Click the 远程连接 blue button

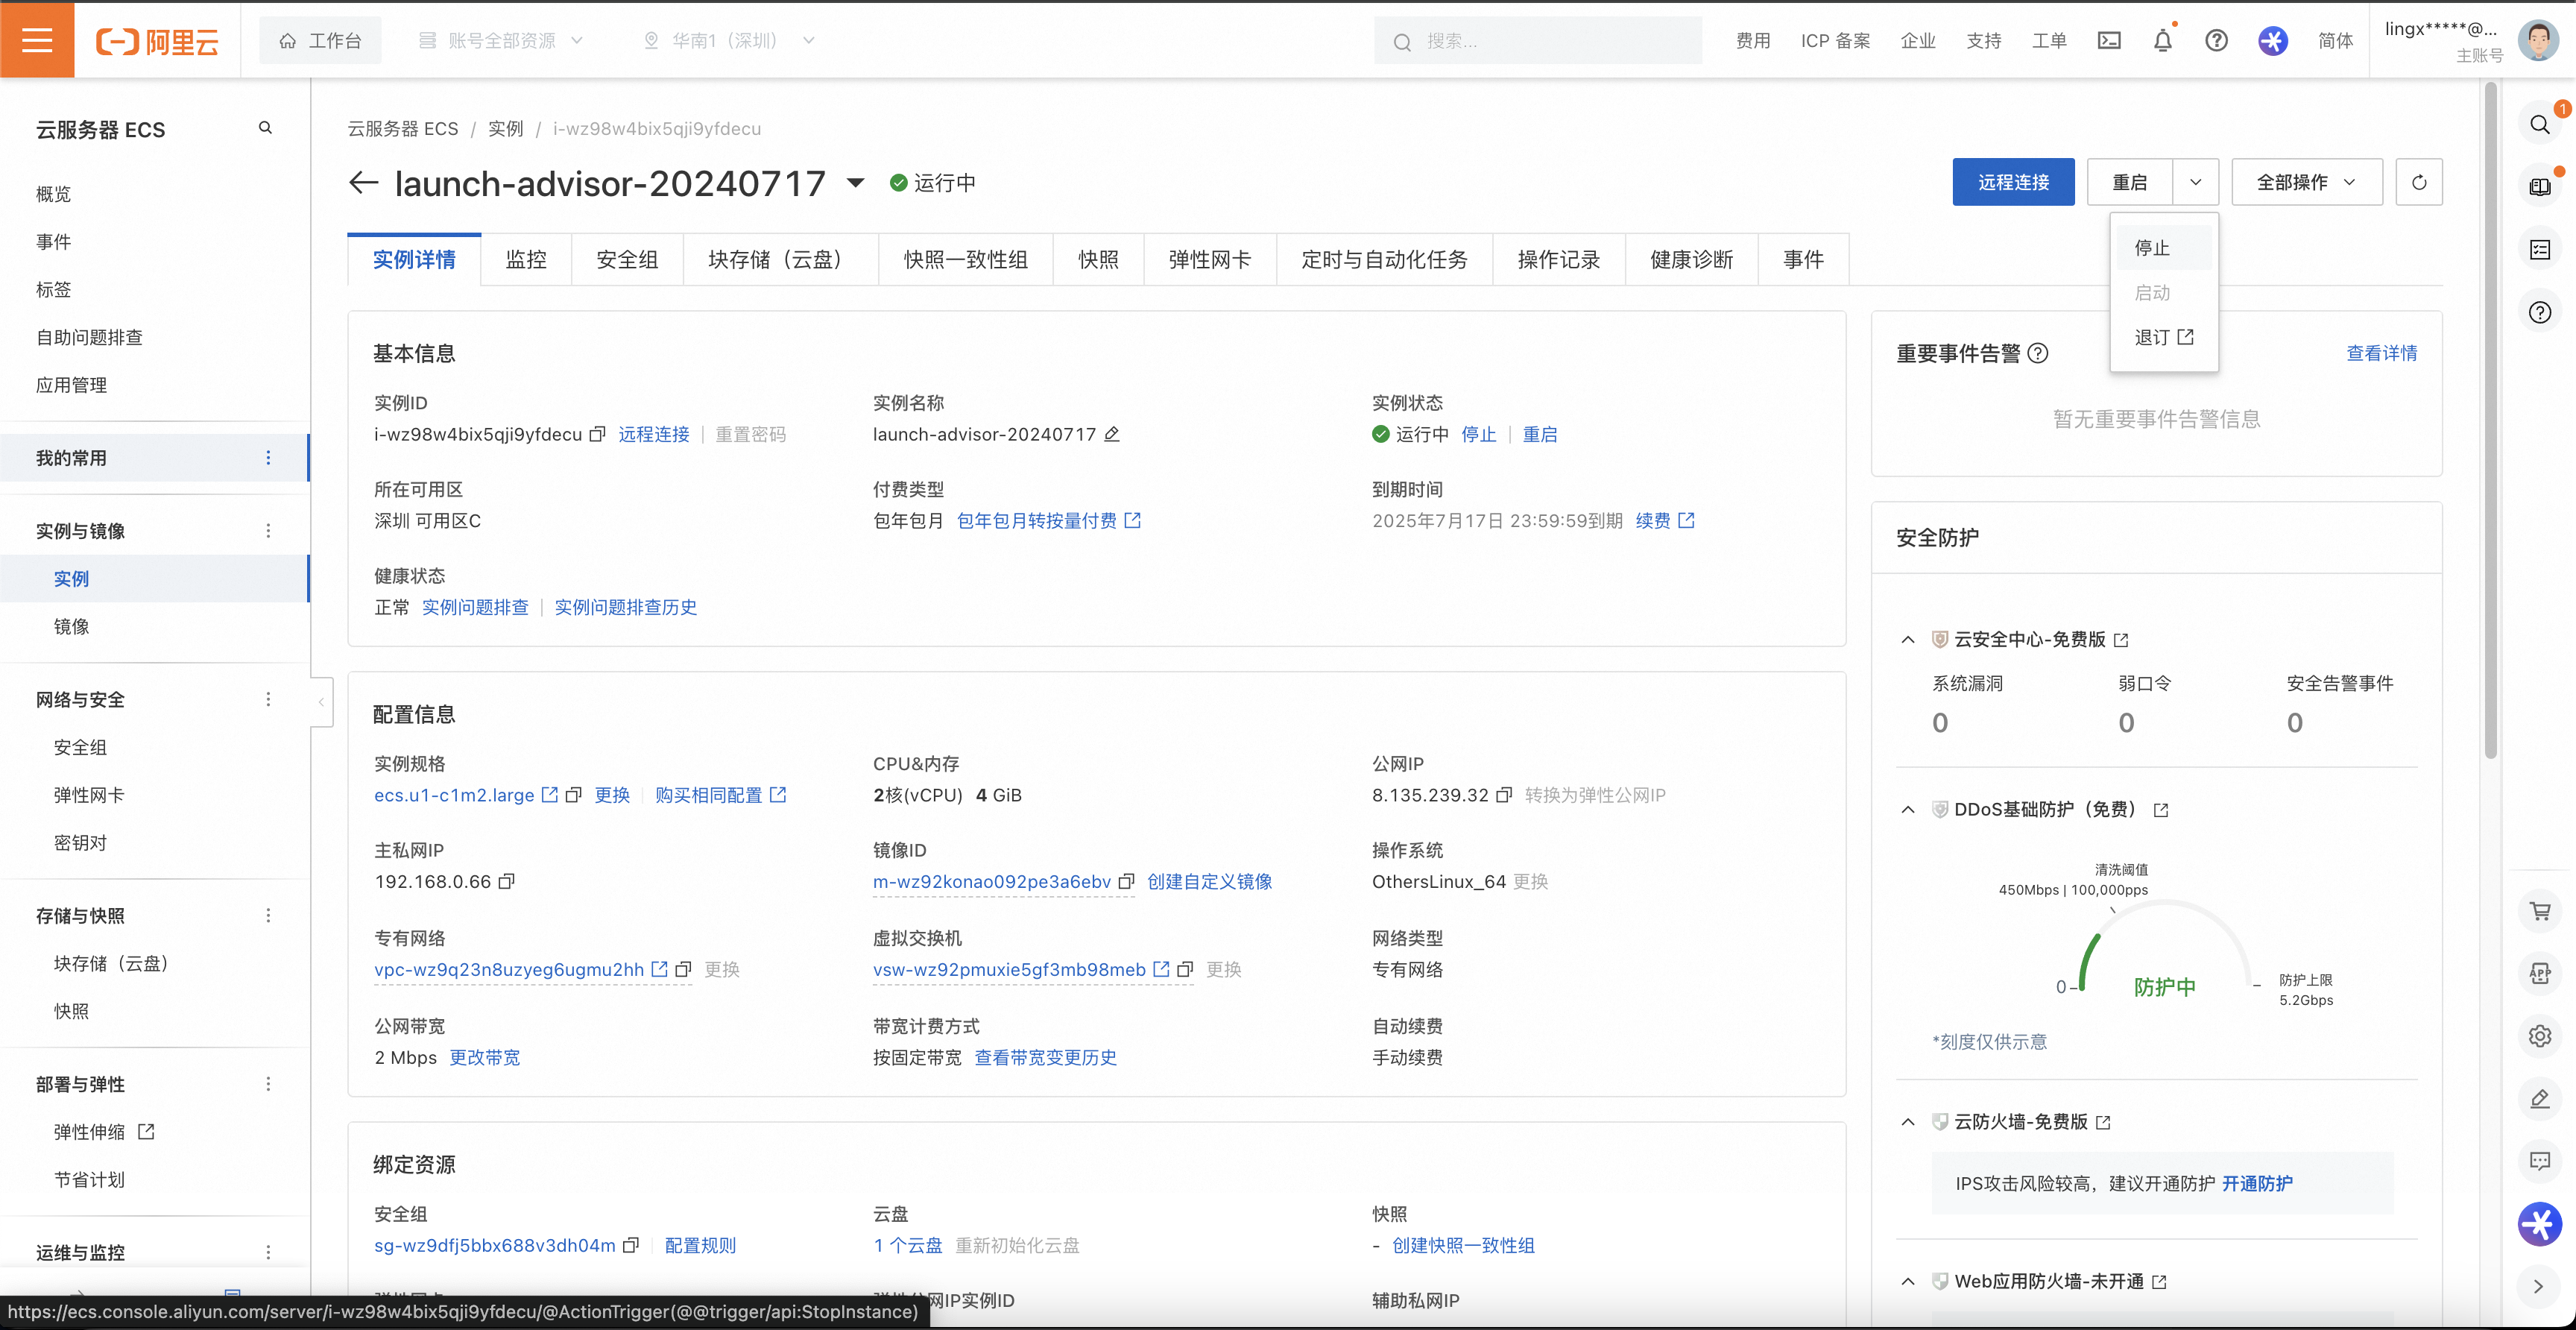[2013, 182]
